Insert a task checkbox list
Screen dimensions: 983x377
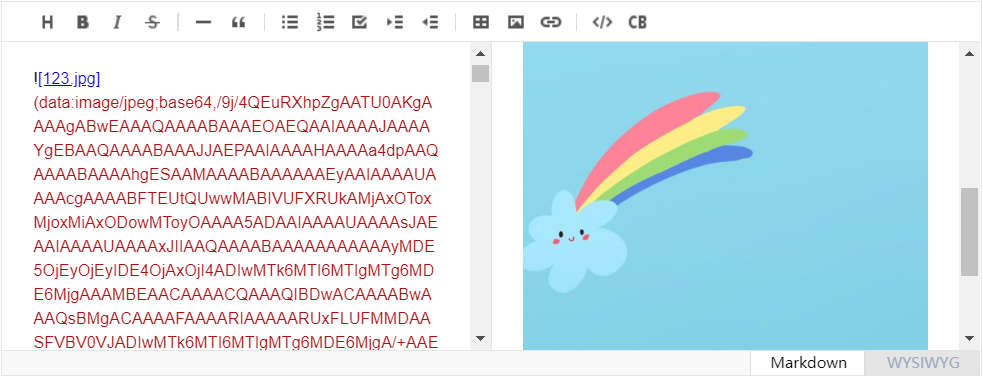pos(359,22)
